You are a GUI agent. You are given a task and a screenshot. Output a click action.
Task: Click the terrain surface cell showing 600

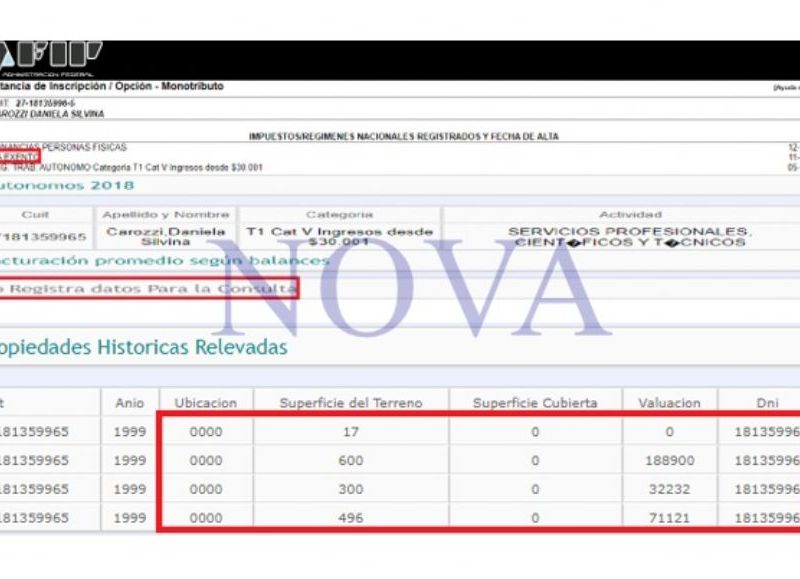click(350, 461)
